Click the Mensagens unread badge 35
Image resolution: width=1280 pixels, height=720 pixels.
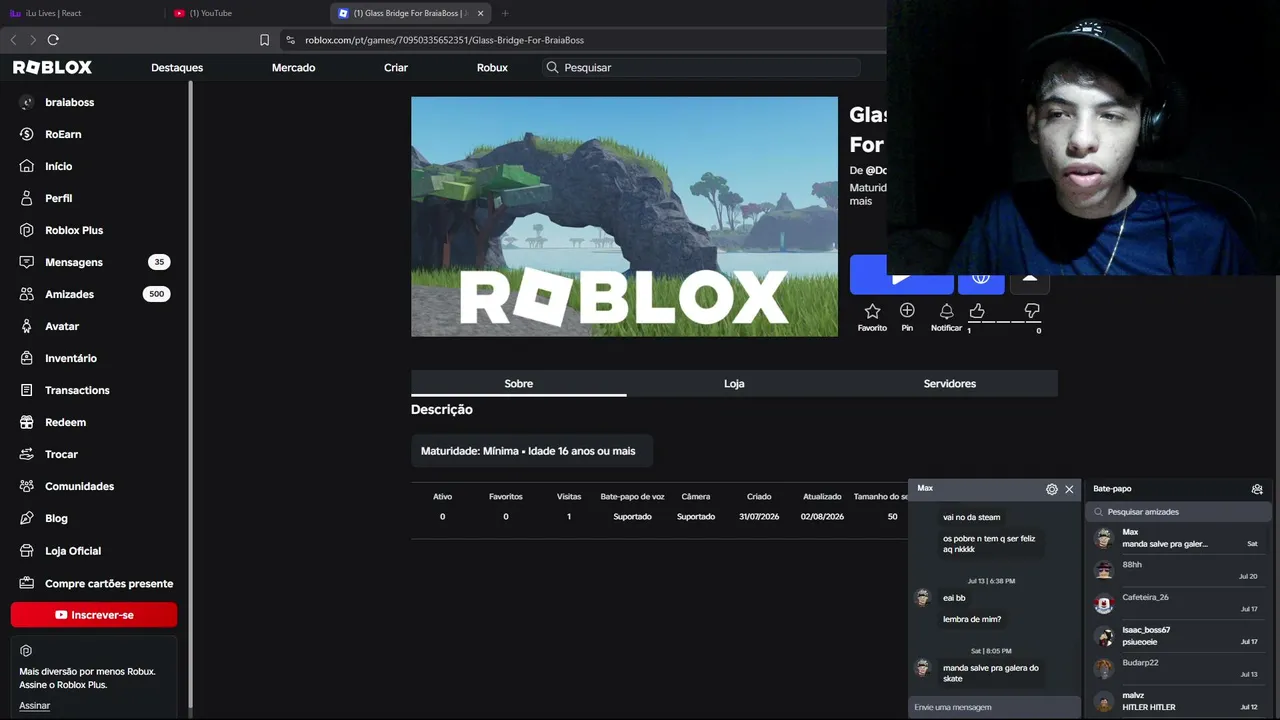[159, 262]
